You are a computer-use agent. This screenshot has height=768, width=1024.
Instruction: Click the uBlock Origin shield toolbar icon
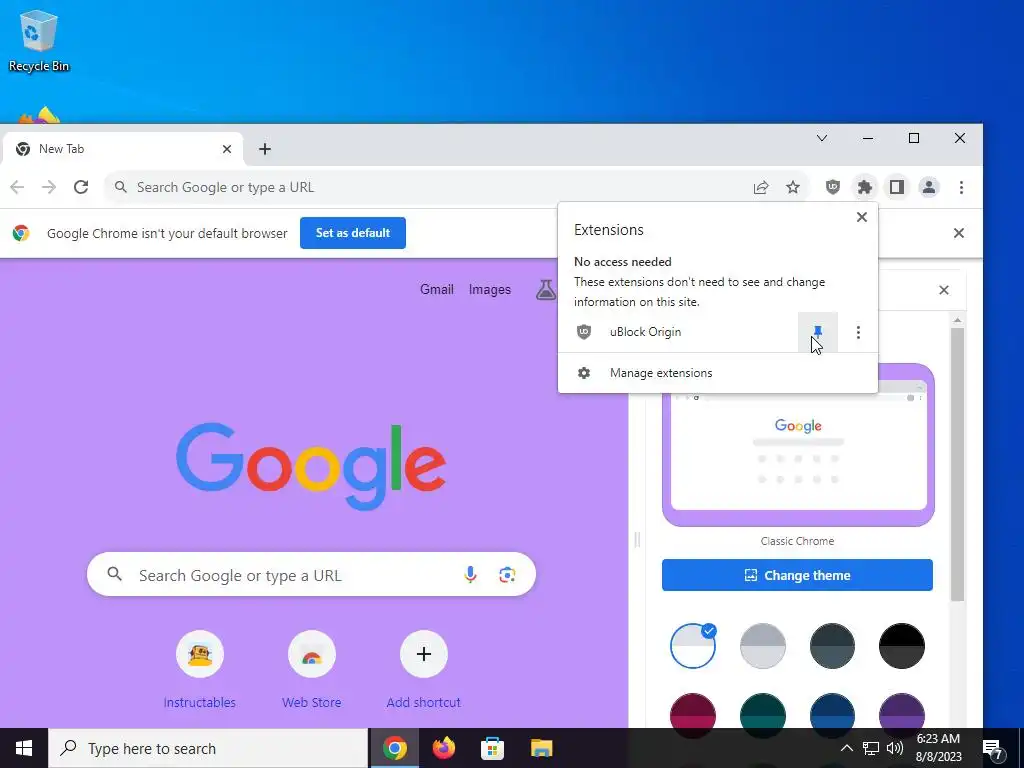[833, 187]
